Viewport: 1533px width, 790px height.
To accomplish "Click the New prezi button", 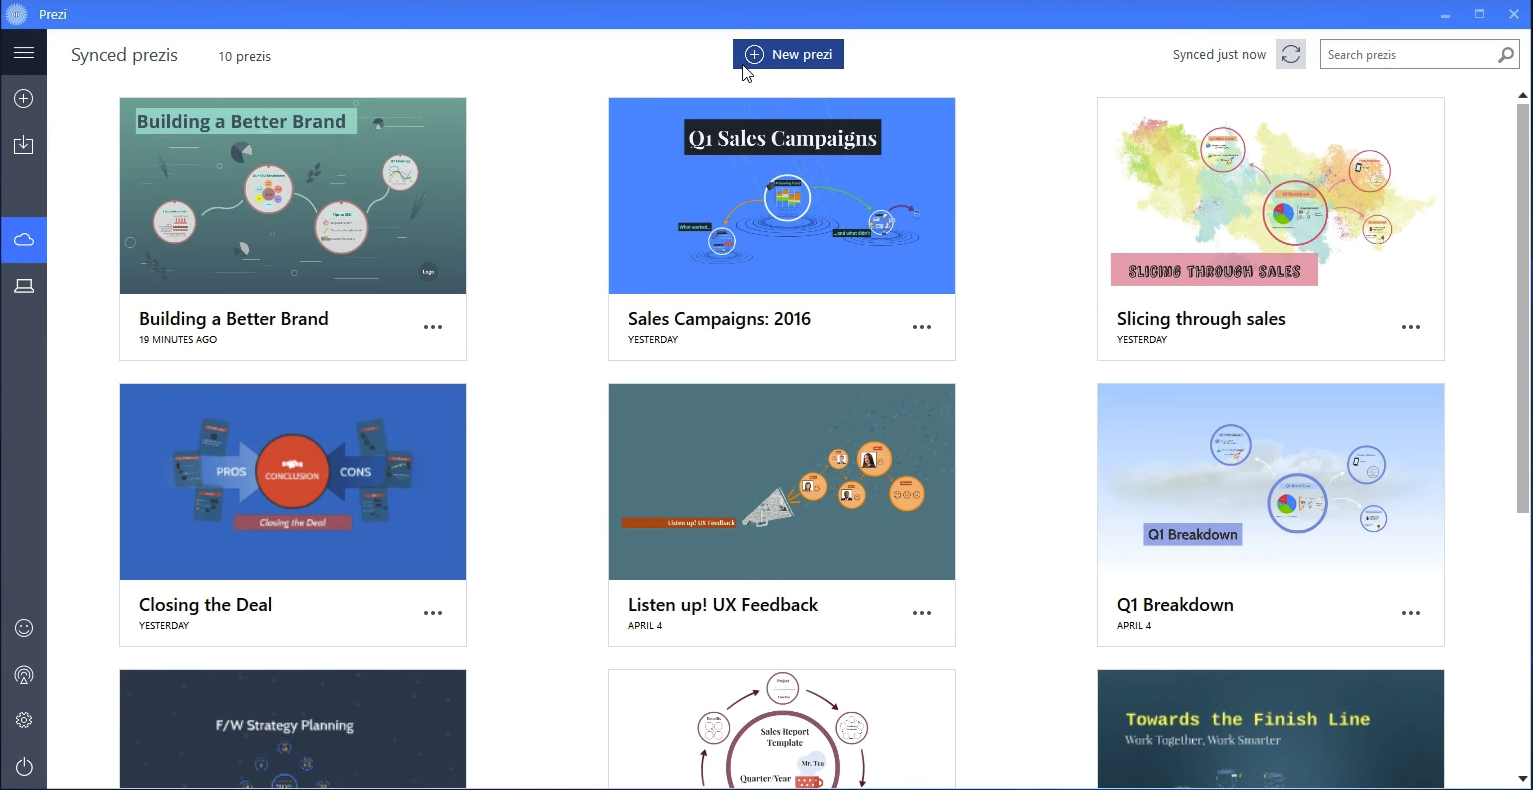I will [788, 55].
